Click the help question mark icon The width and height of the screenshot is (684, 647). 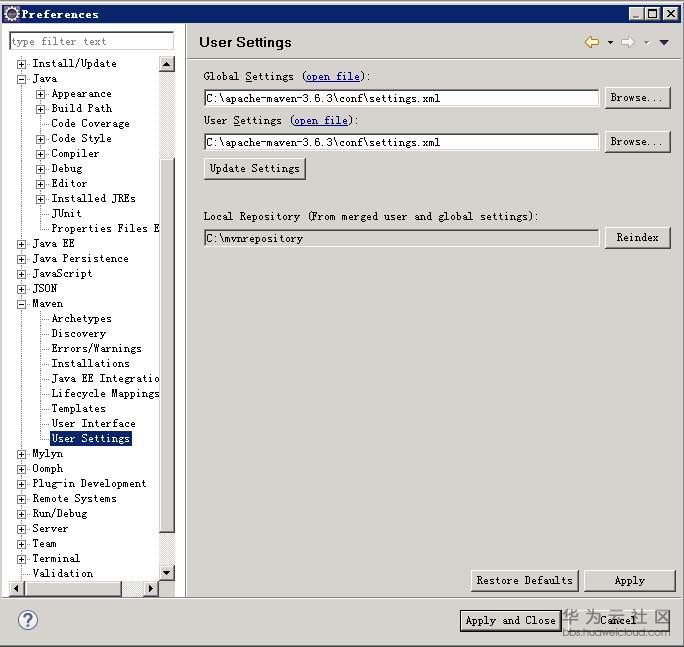click(x=28, y=620)
